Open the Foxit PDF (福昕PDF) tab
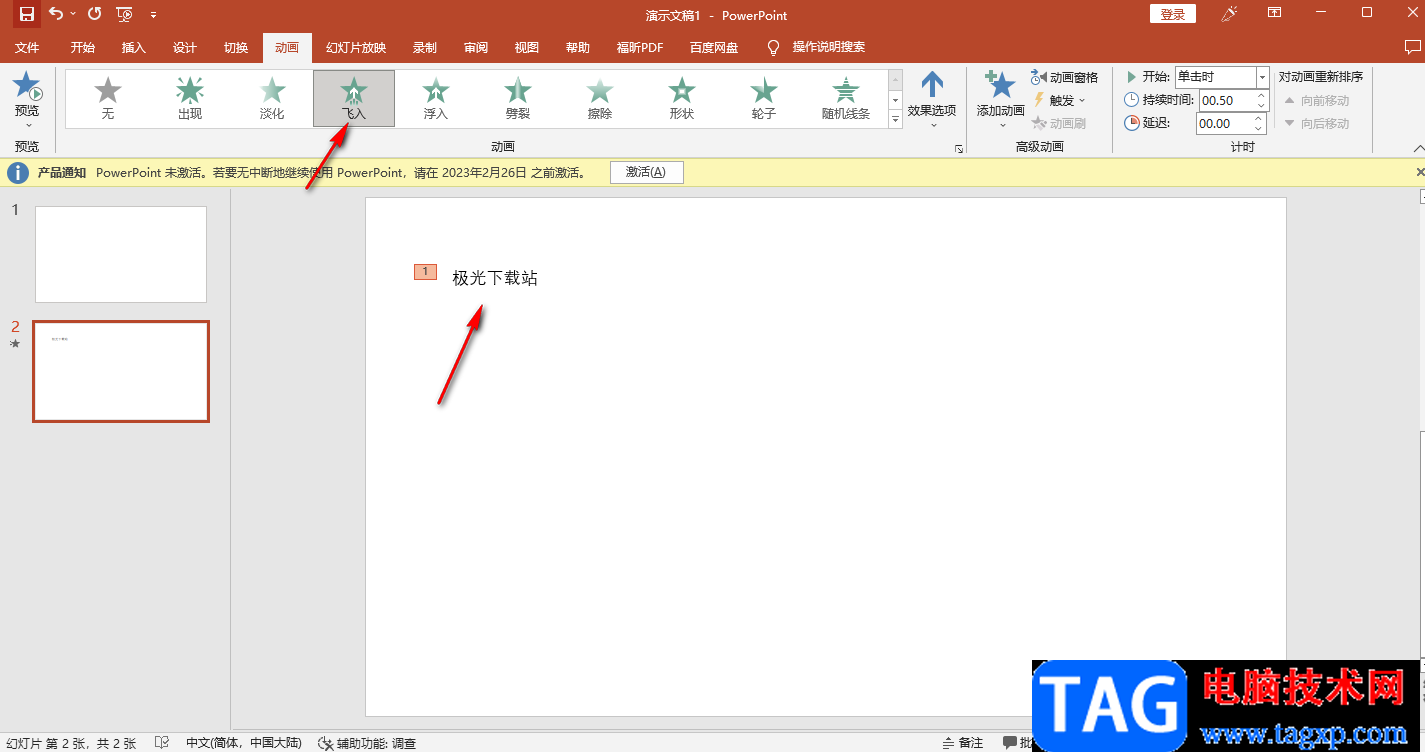1425x752 pixels. (639, 47)
